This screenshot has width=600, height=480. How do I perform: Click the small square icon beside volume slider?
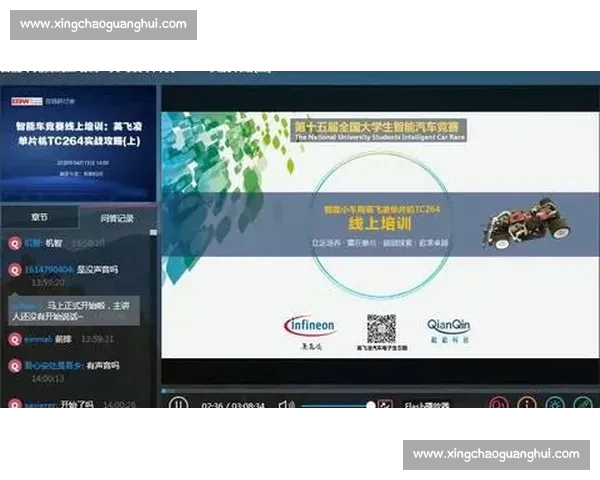tap(386, 405)
